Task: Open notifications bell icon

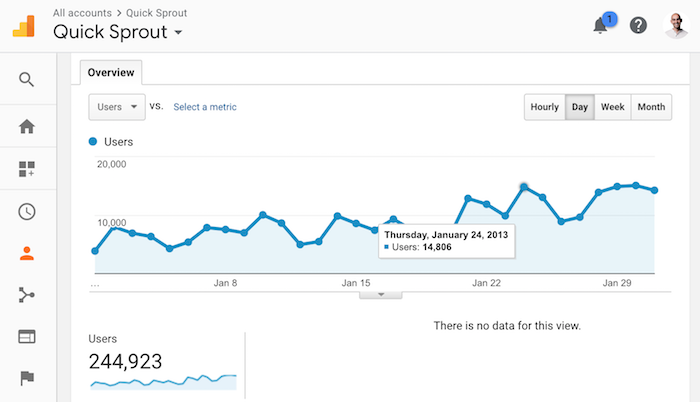Action: coord(600,26)
